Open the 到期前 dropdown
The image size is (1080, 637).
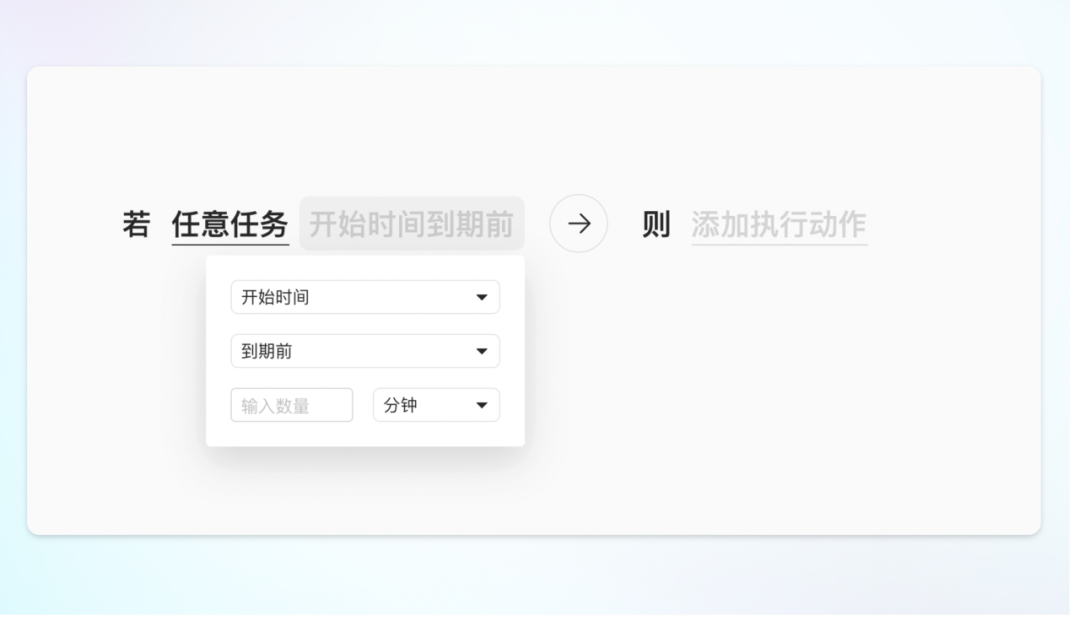tap(365, 351)
